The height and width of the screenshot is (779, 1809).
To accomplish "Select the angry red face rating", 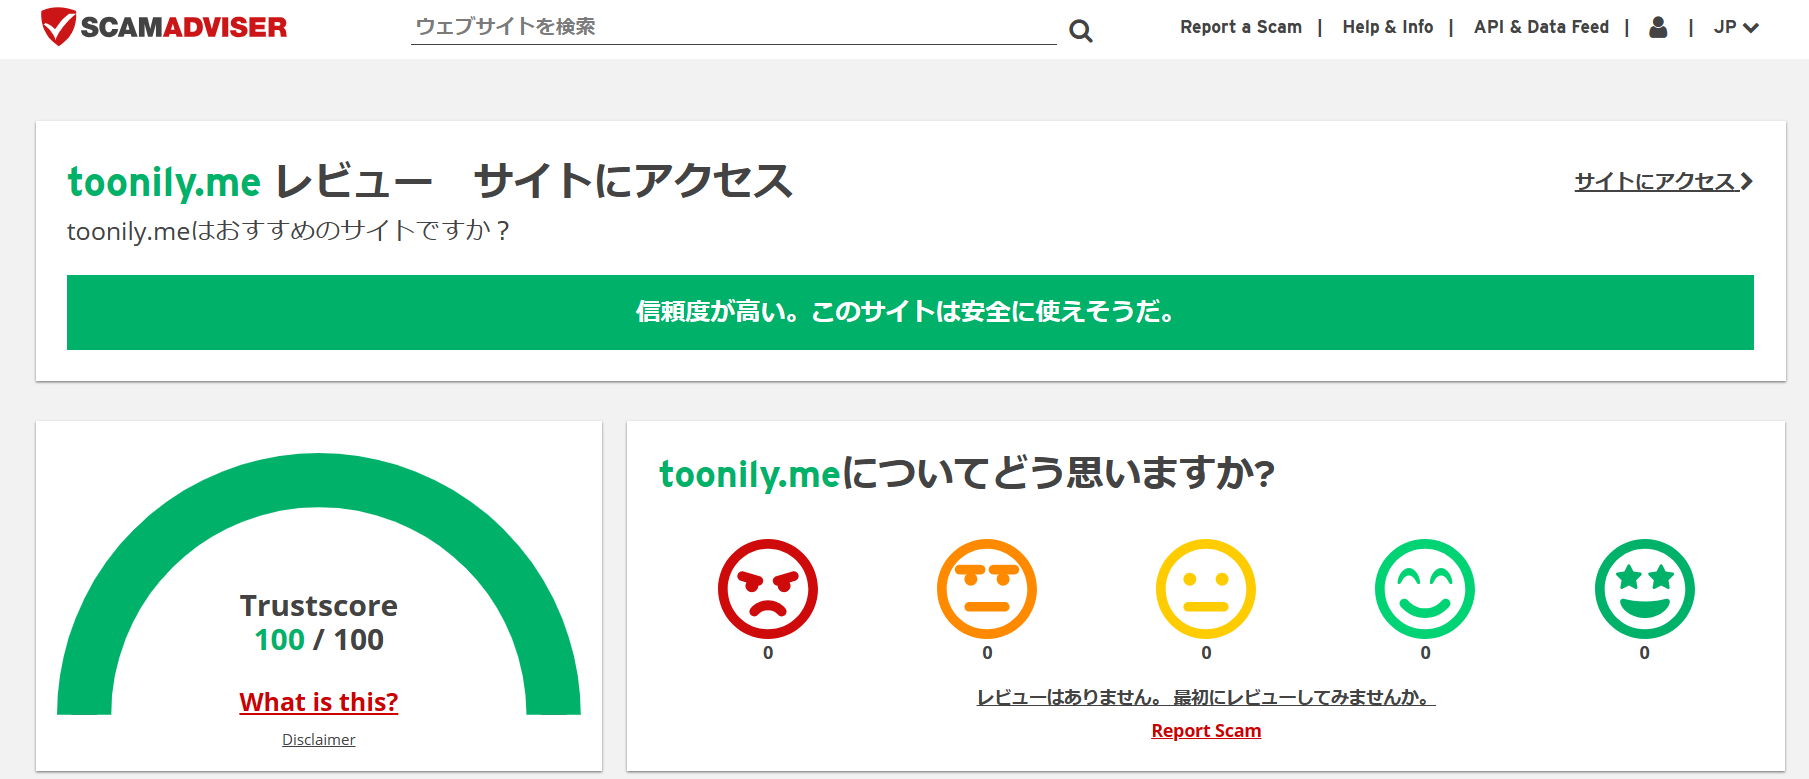I will pyautogui.click(x=768, y=589).
